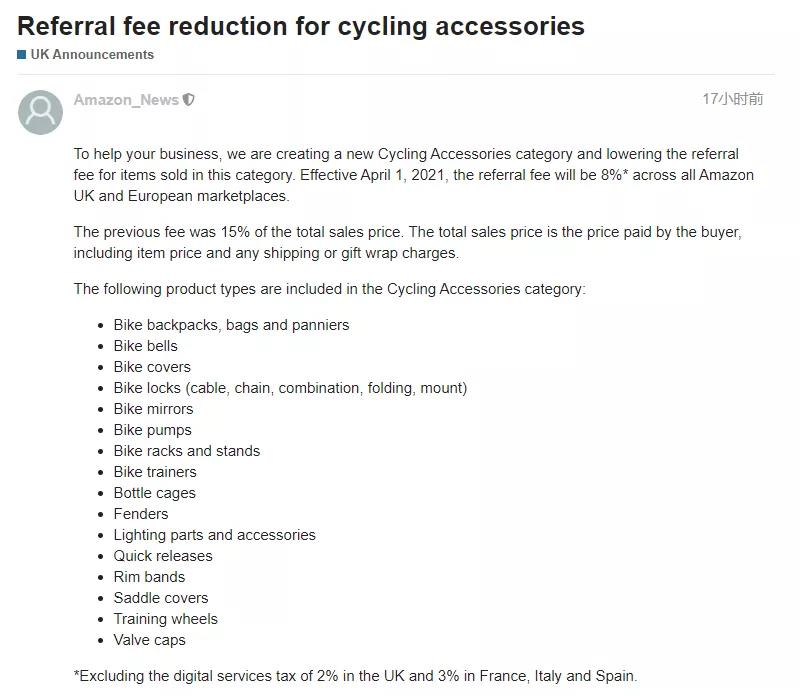The height and width of the screenshot is (696, 800).
Task: Click the digital services tax footnote text
Action: pyautogui.click(x=356, y=676)
